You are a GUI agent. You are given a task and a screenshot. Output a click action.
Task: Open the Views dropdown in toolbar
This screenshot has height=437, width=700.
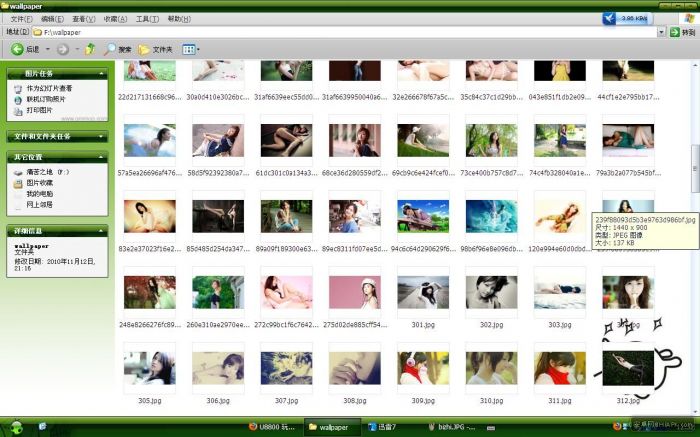[x=190, y=49]
